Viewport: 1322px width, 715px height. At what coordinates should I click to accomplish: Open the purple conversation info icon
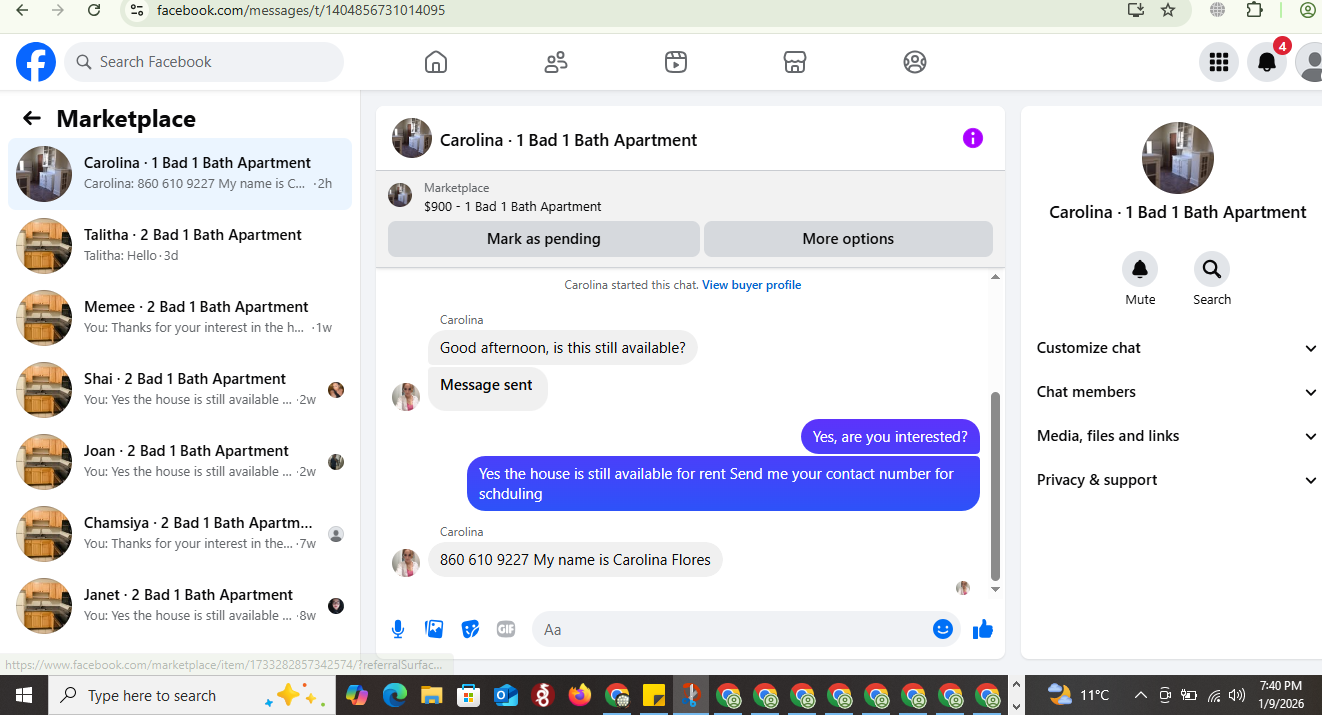973,139
